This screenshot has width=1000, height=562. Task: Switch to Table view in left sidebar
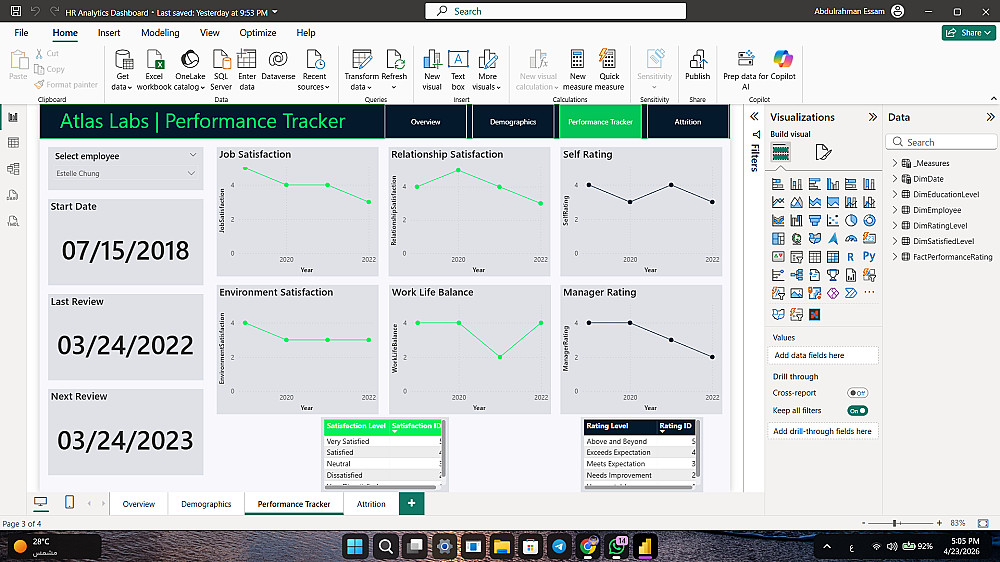pyautogui.click(x=13, y=143)
